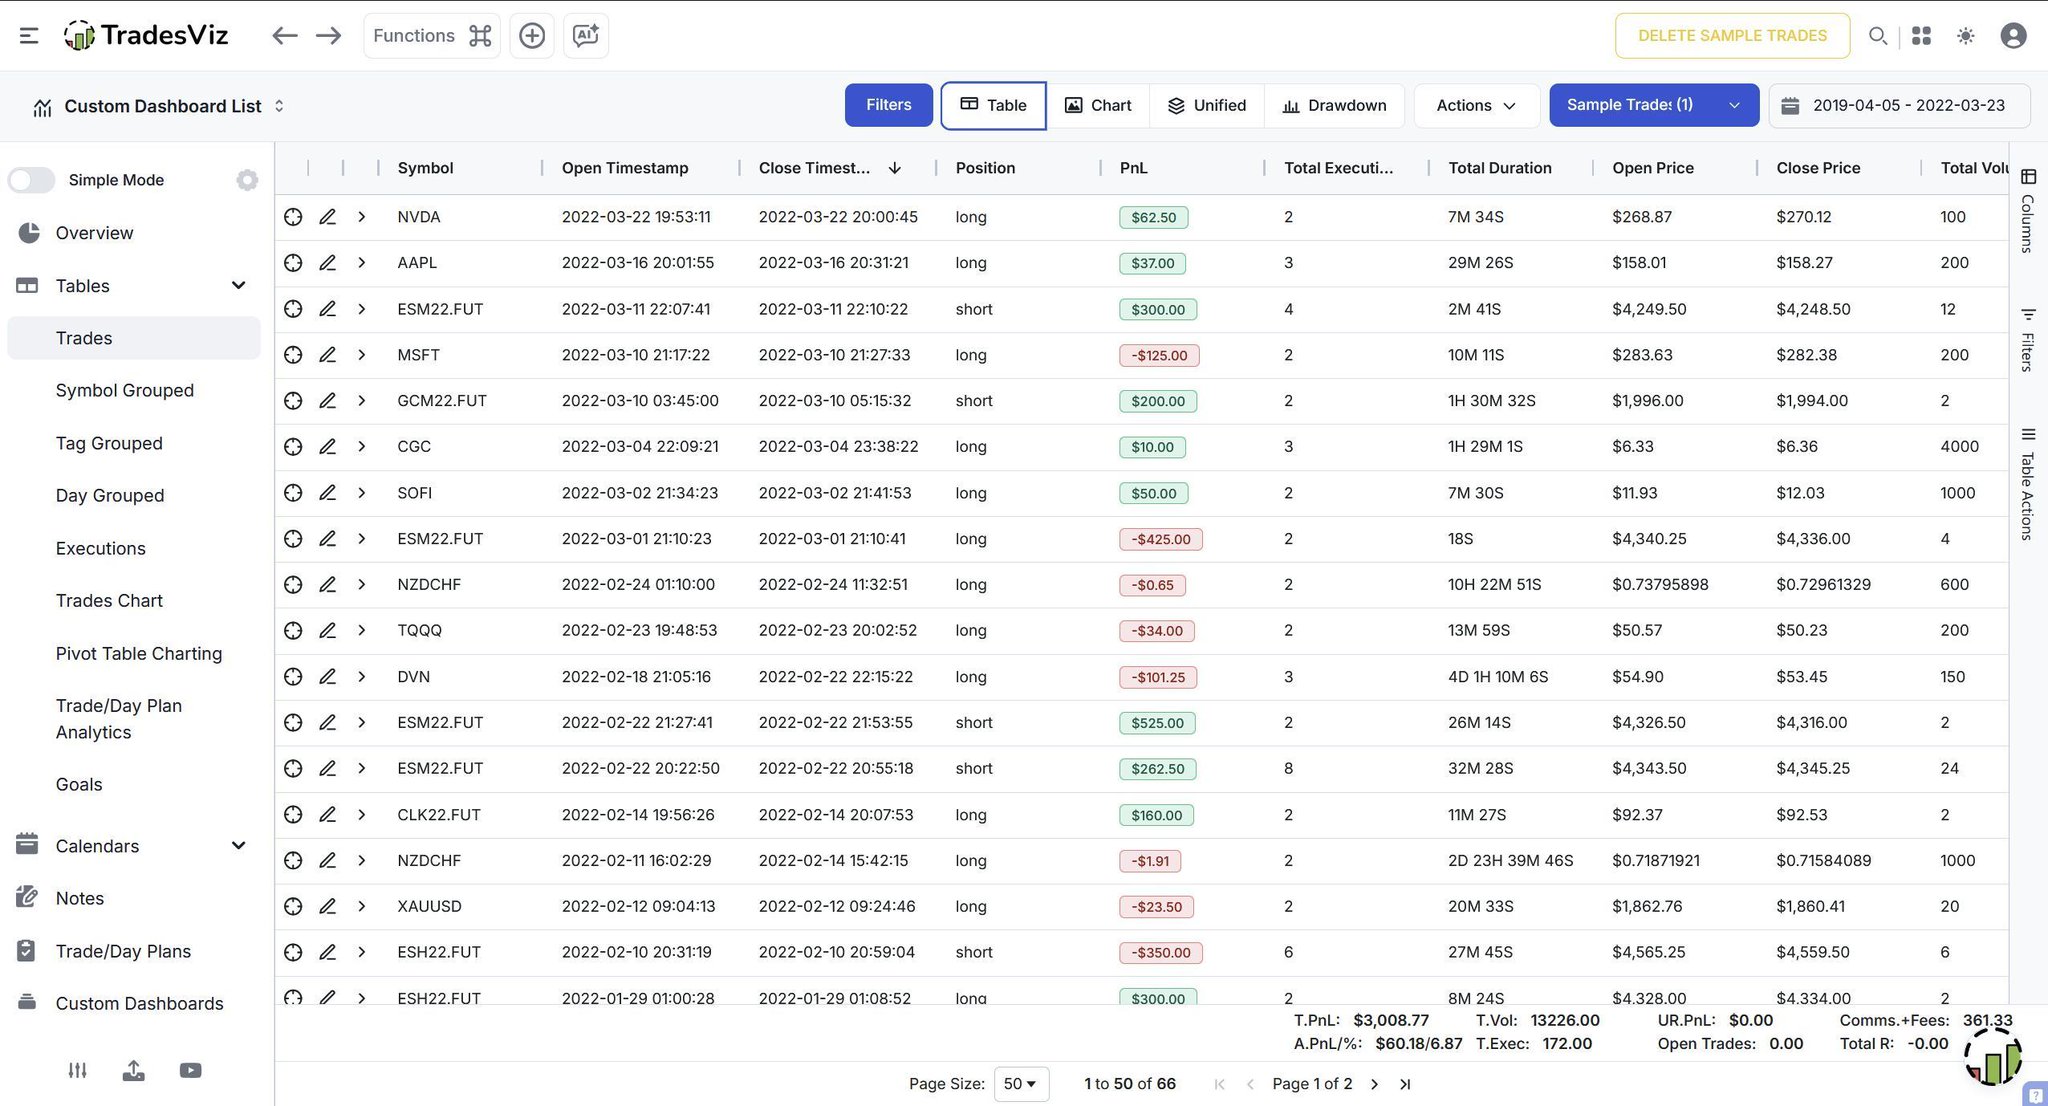This screenshot has width=2048, height=1106.
Task: Open the Page Size 50 dropdown
Action: [x=1020, y=1084]
